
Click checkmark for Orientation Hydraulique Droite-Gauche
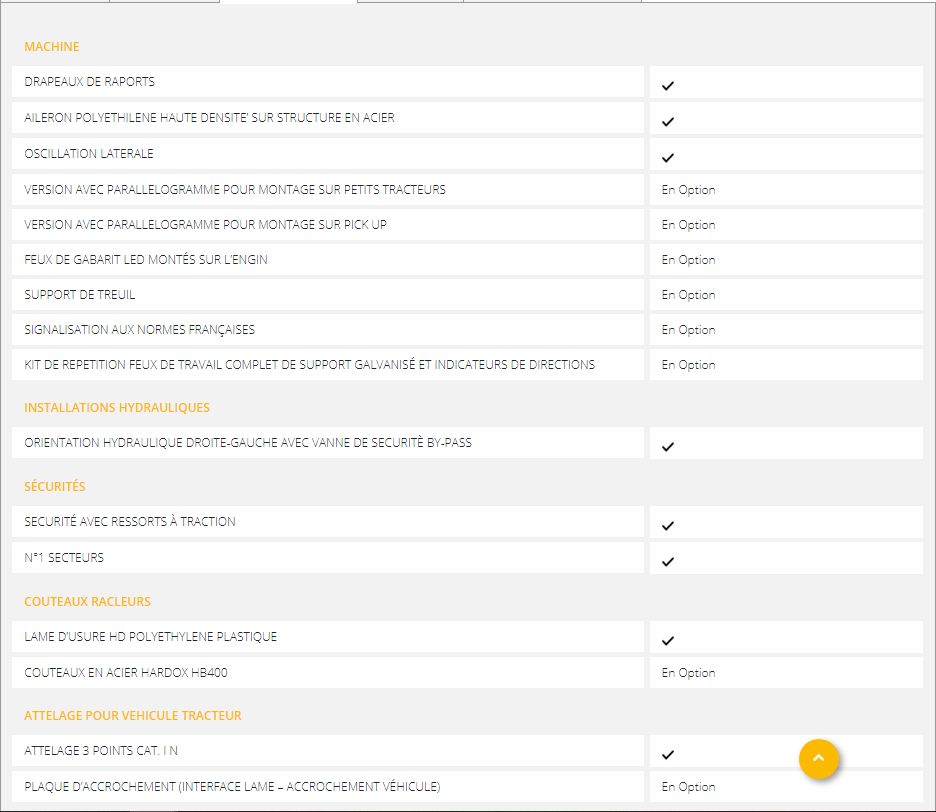point(668,447)
